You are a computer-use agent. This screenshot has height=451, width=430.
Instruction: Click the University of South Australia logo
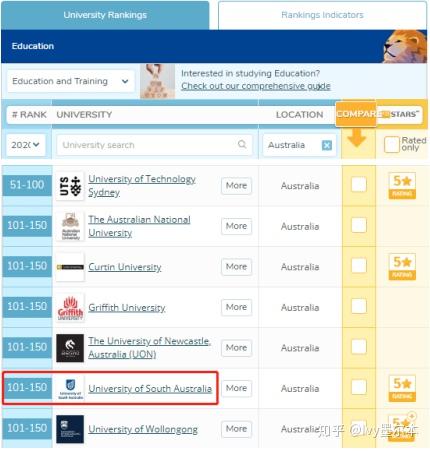[70, 389]
